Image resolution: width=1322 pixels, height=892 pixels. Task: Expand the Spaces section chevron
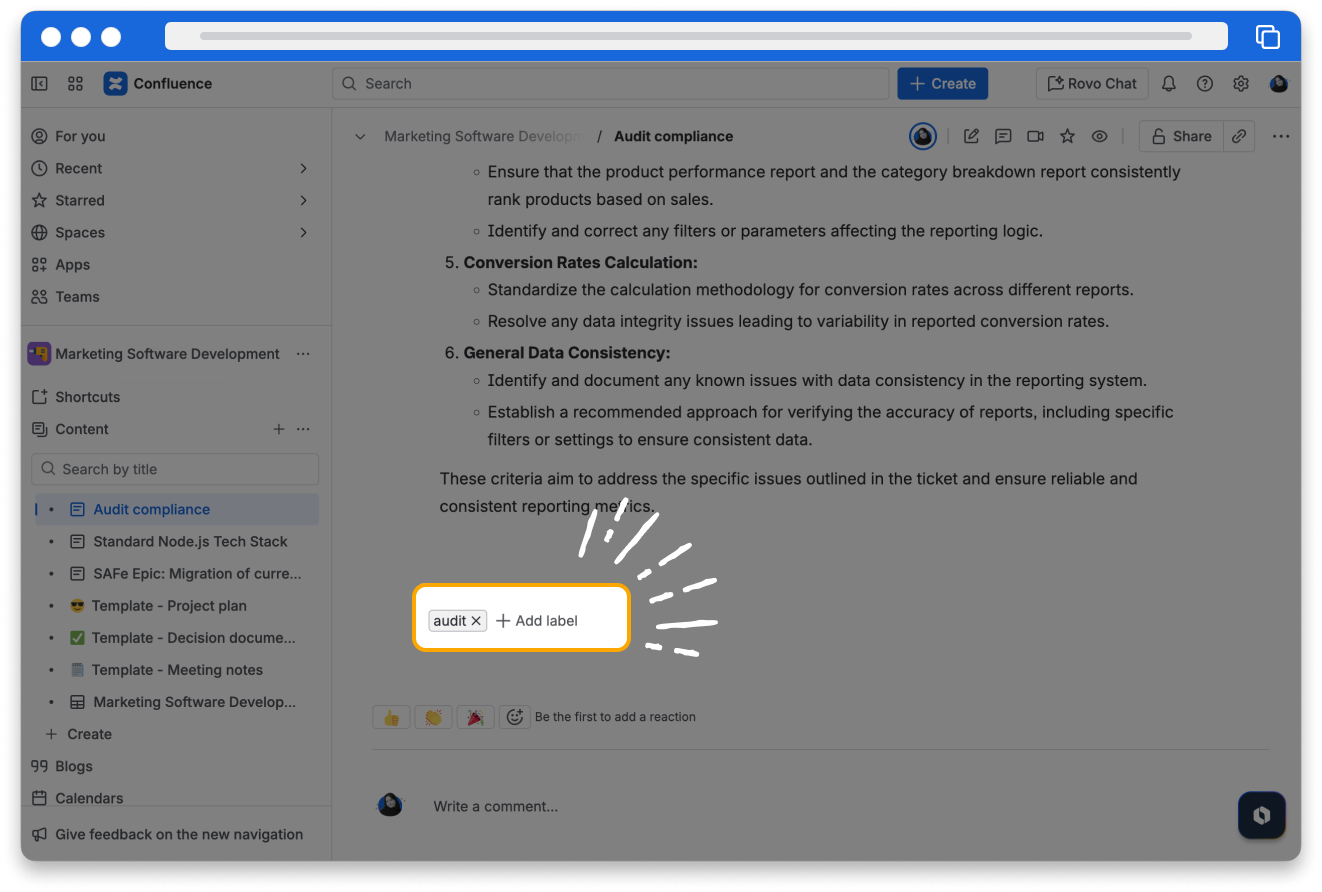tap(304, 232)
